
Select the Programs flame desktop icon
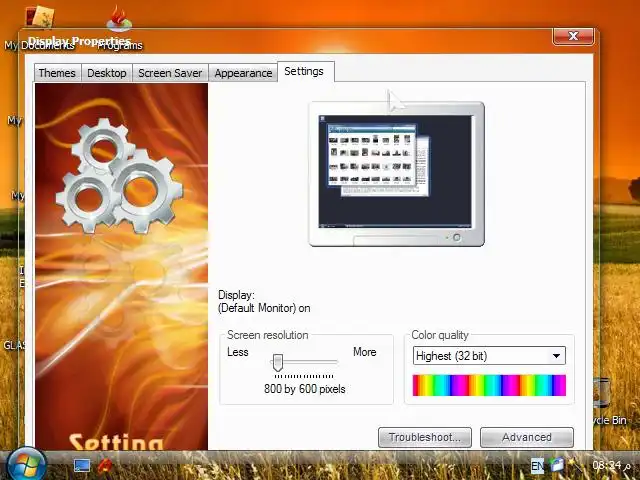(x=119, y=27)
